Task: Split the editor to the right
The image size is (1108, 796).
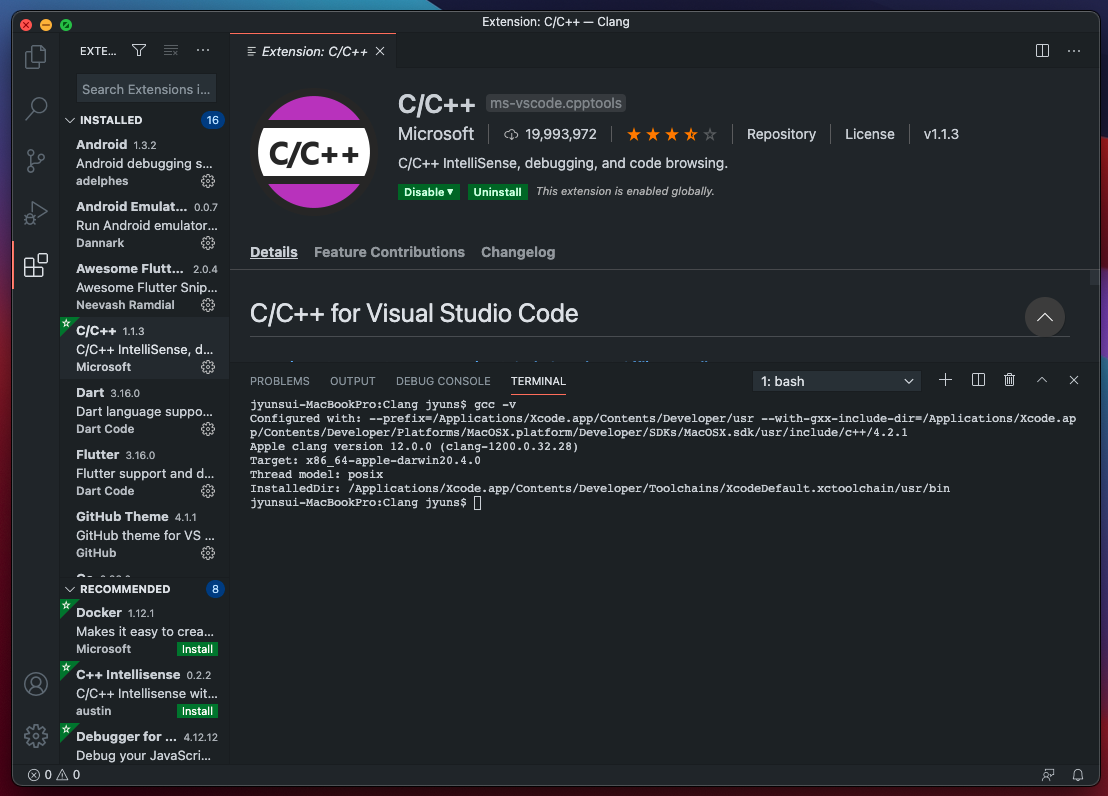Action: (1042, 51)
